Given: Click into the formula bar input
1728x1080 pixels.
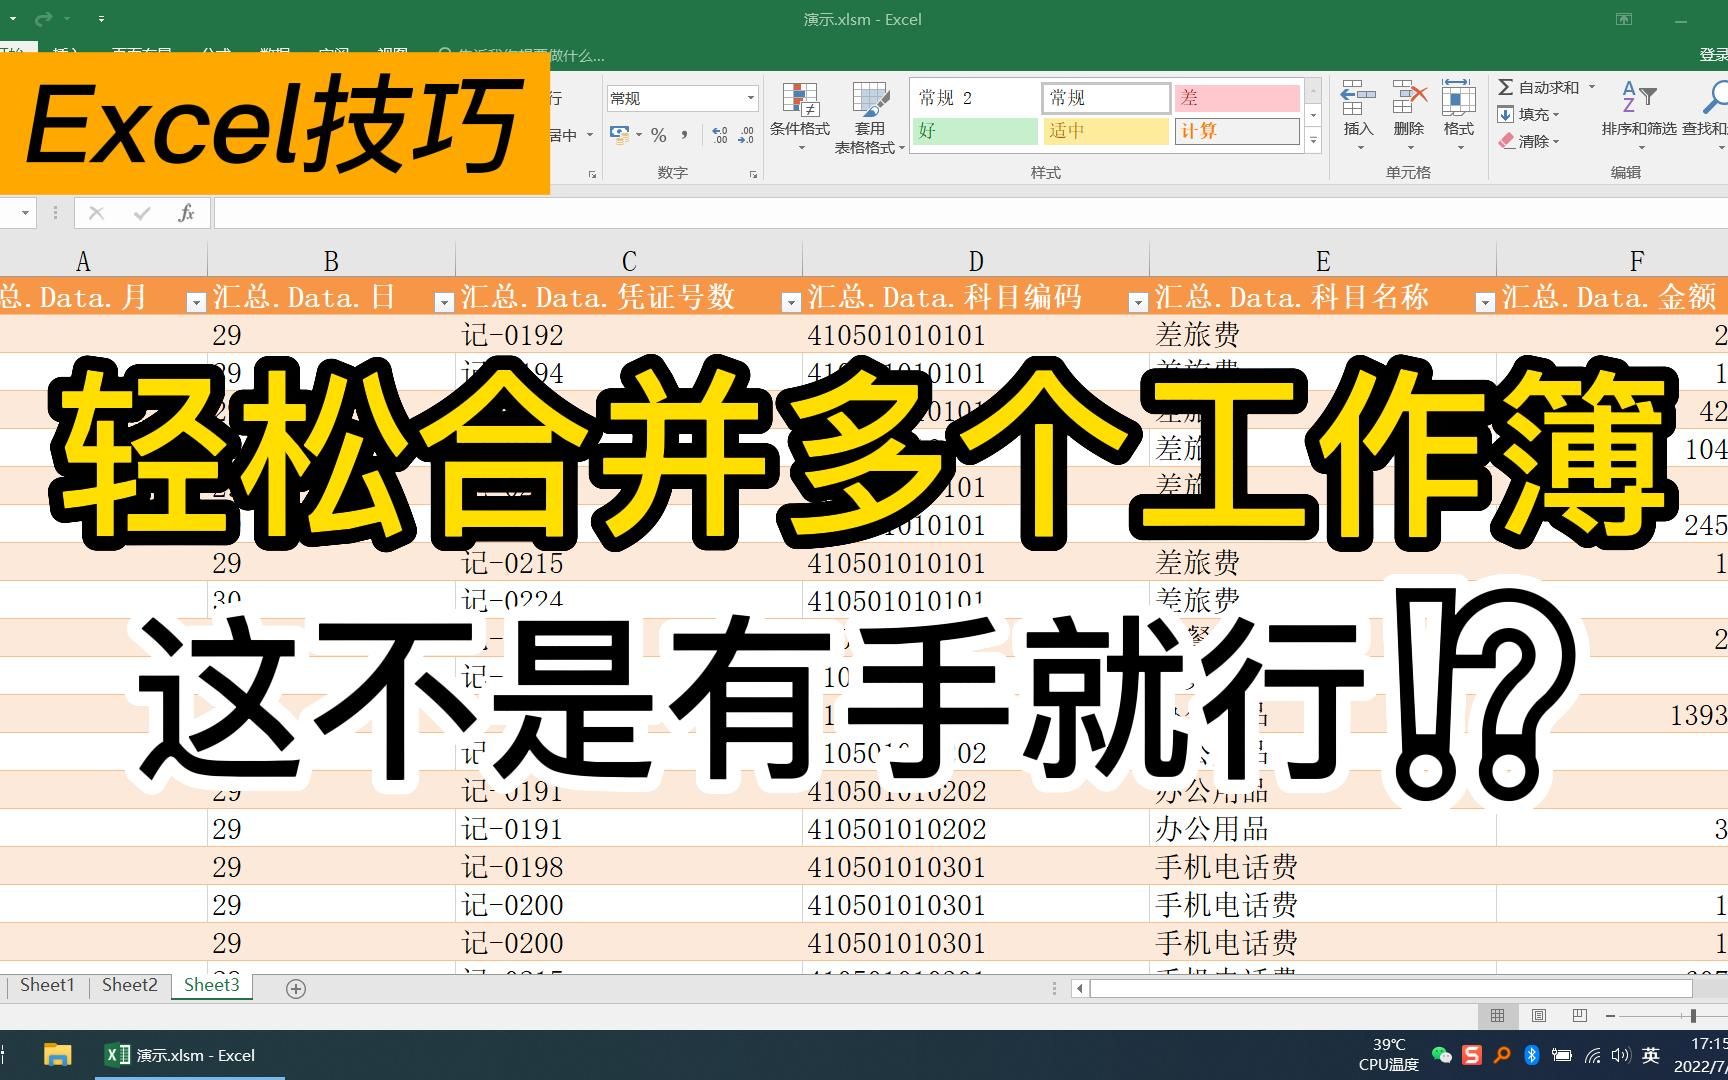Looking at the screenshot, I should tap(970, 213).
